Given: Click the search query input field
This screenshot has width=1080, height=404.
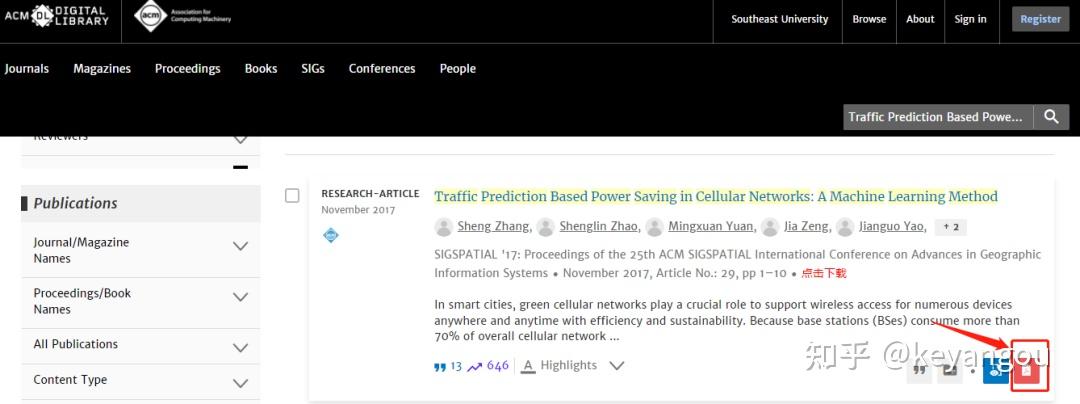Looking at the screenshot, I should pos(936,117).
